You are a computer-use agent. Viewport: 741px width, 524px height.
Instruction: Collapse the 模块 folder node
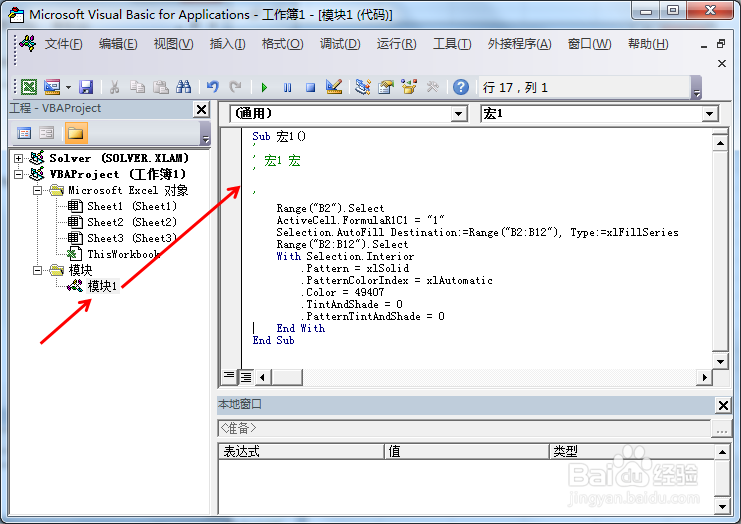[37, 270]
